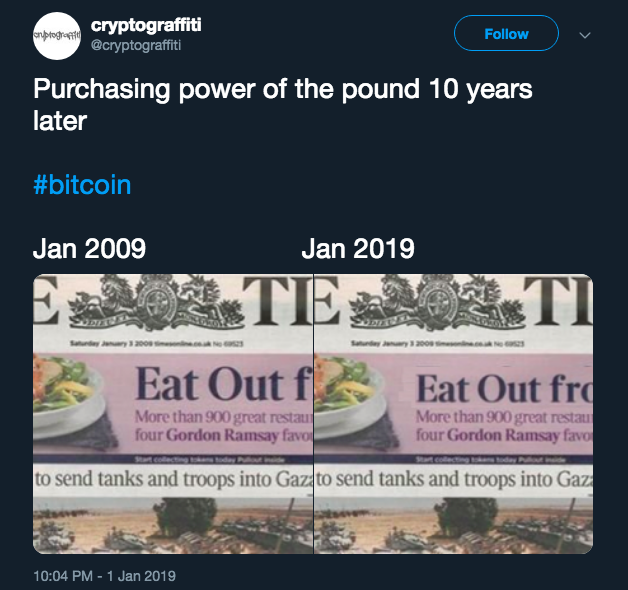Expand the tweet options chevron
The width and height of the screenshot is (628, 590).
586,35
